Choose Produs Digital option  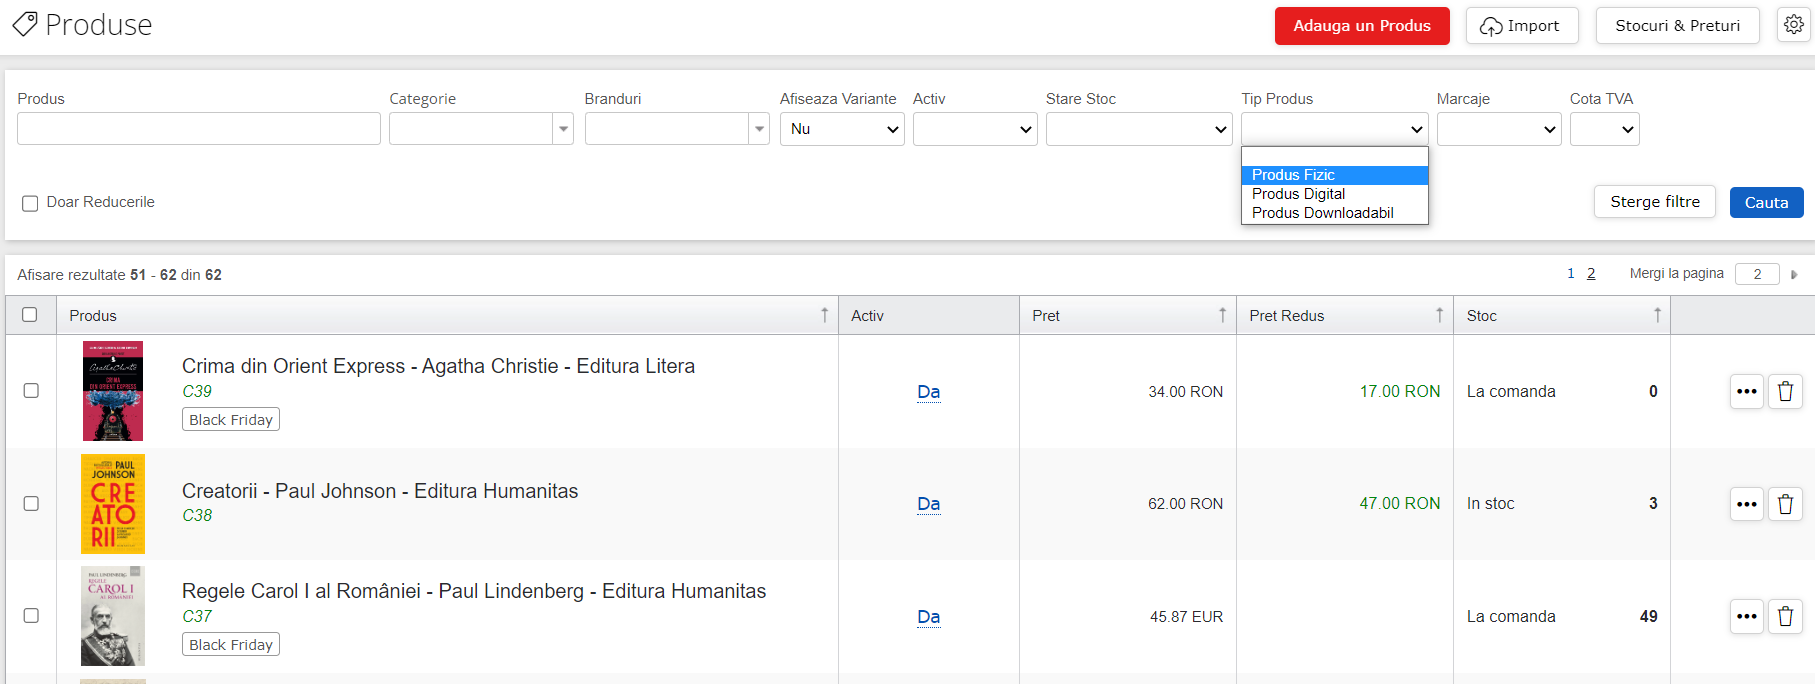1334,194
